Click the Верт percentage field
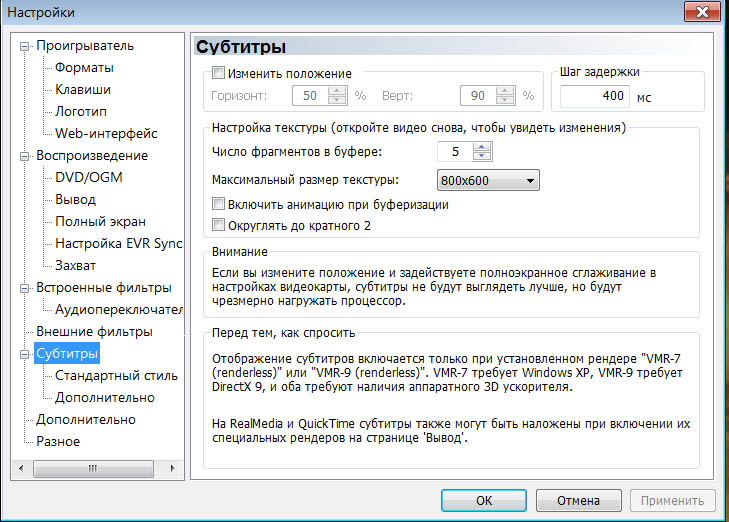Image resolution: width=729 pixels, height=522 pixels. [x=478, y=96]
